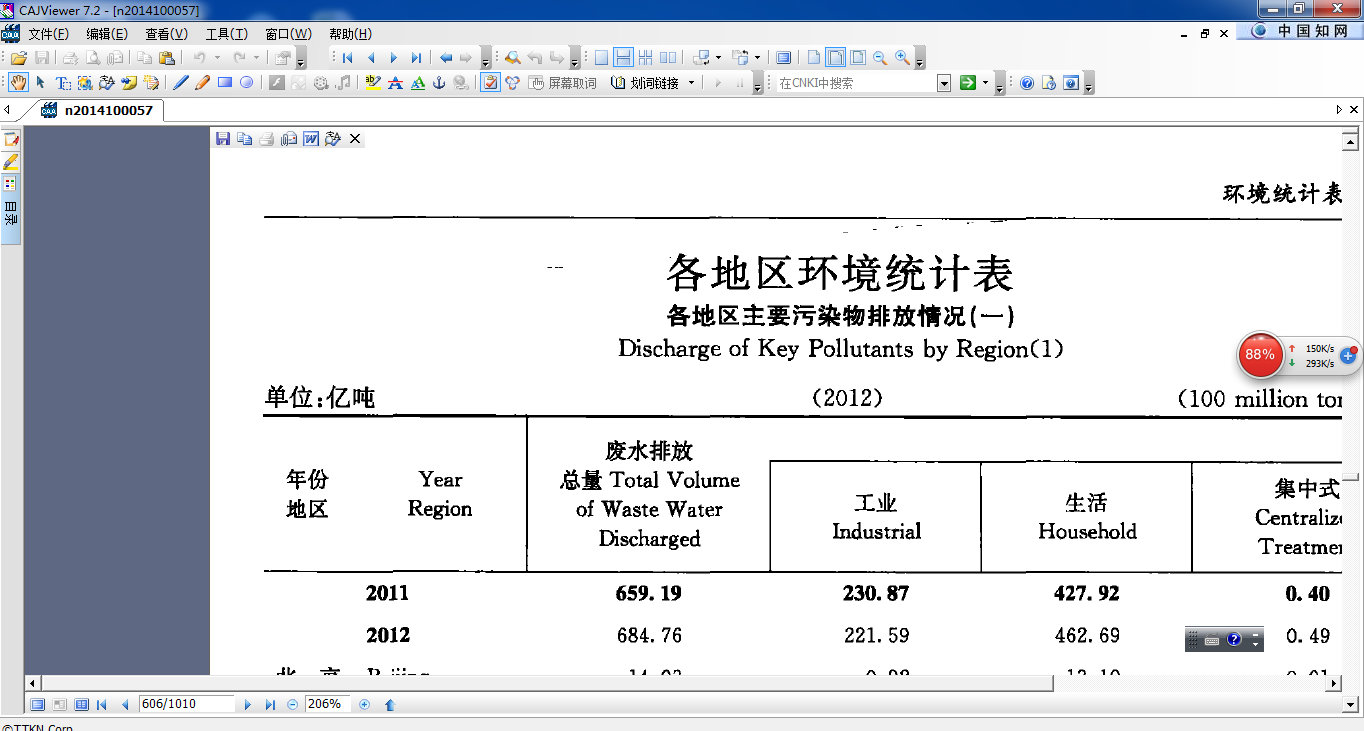Click the green search go button
1364x731 pixels.
pos(967,83)
